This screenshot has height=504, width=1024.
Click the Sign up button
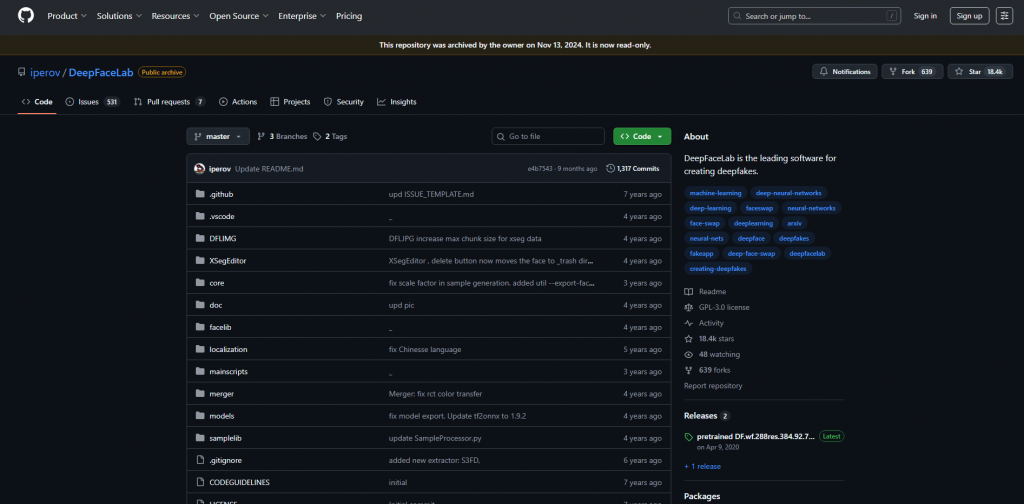tap(969, 16)
